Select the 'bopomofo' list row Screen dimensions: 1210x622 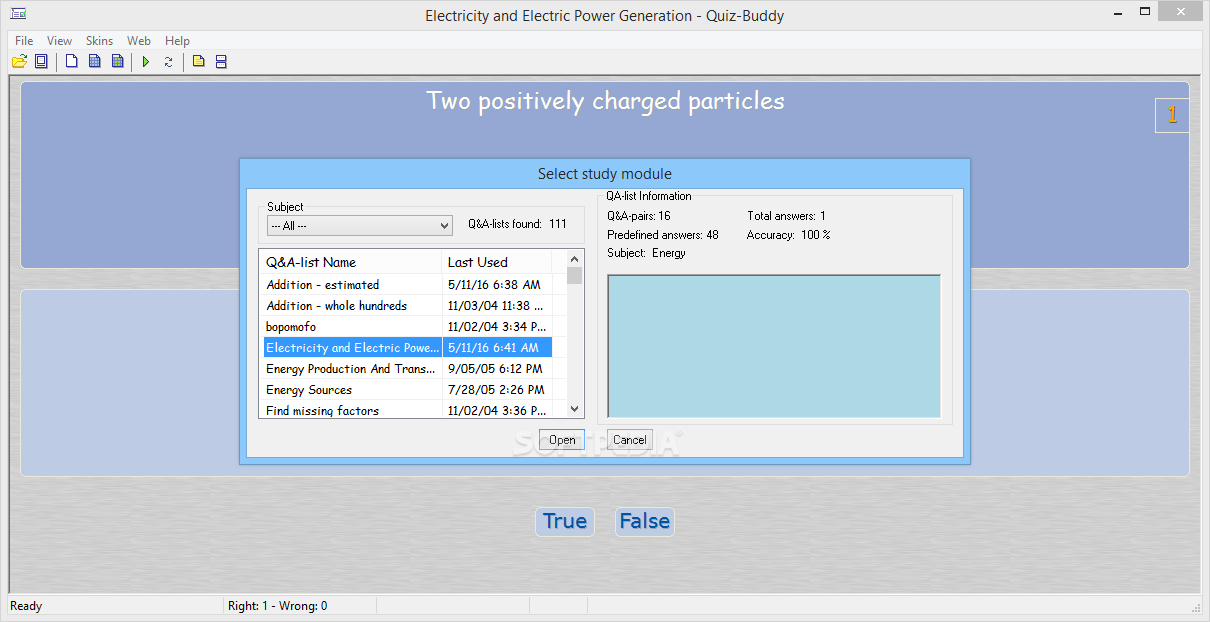pyautogui.click(x=406, y=327)
